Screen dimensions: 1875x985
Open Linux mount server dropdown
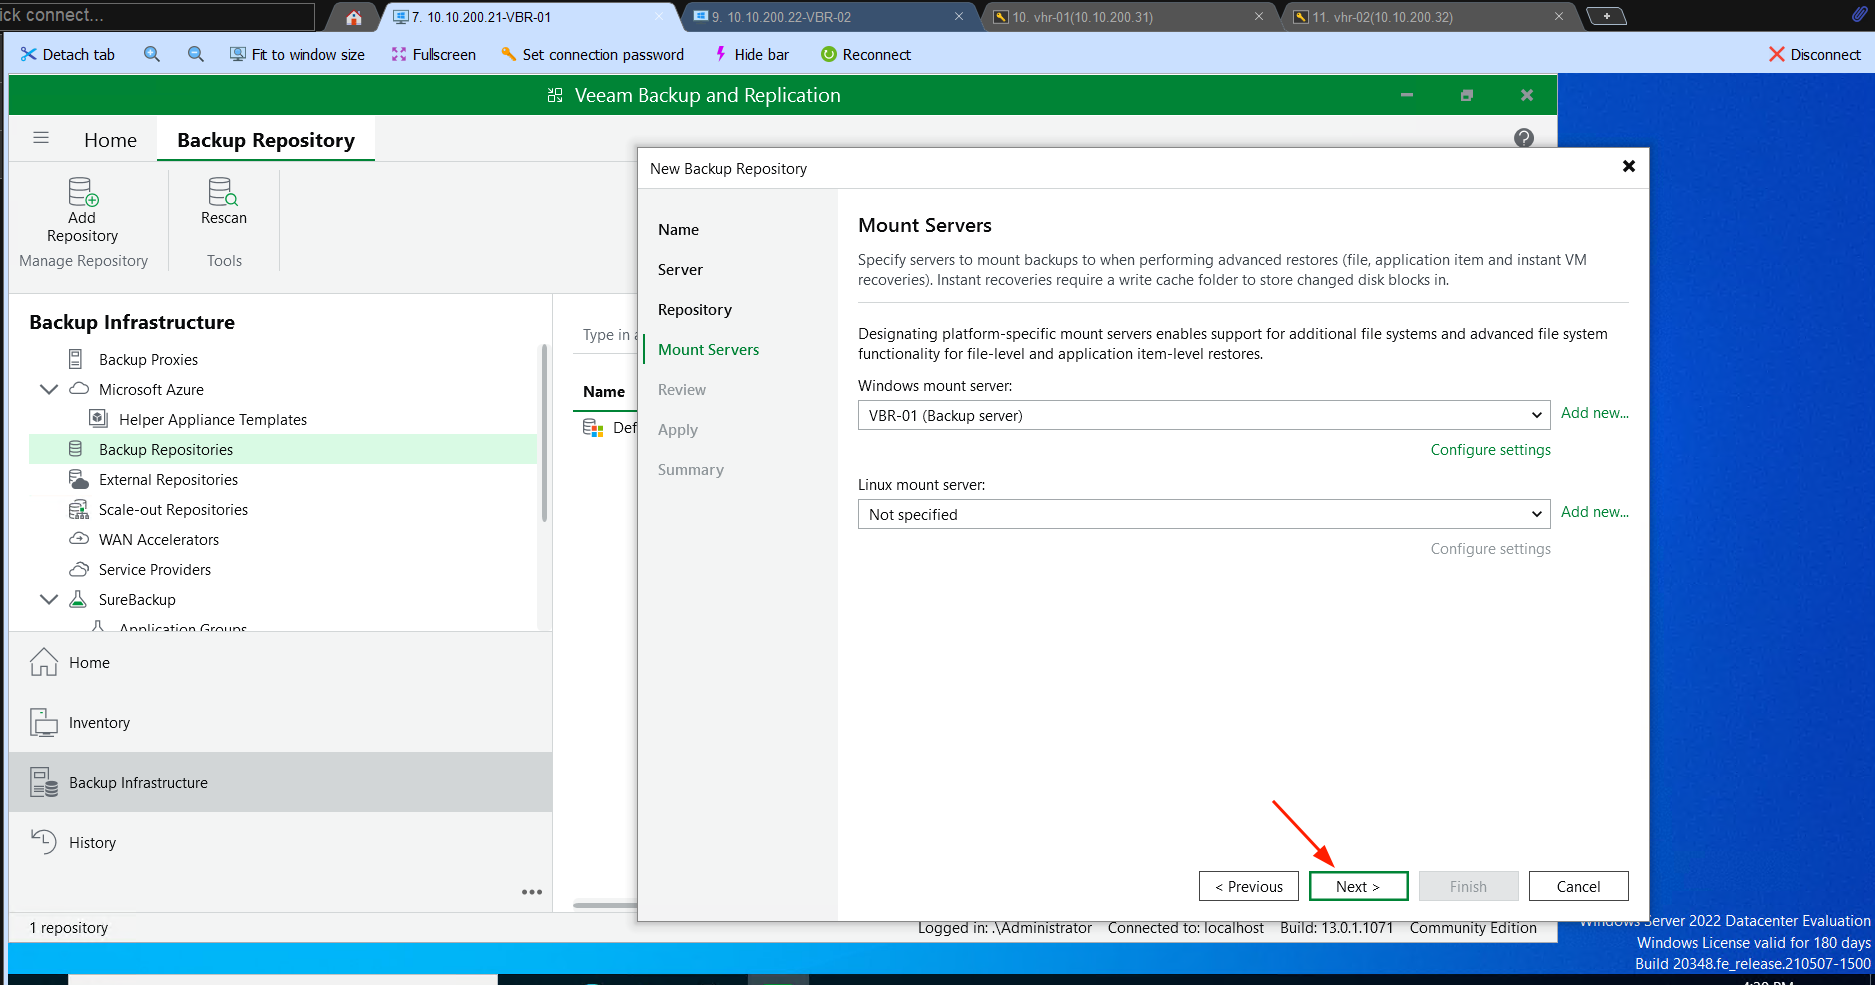tap(1536, 514)
